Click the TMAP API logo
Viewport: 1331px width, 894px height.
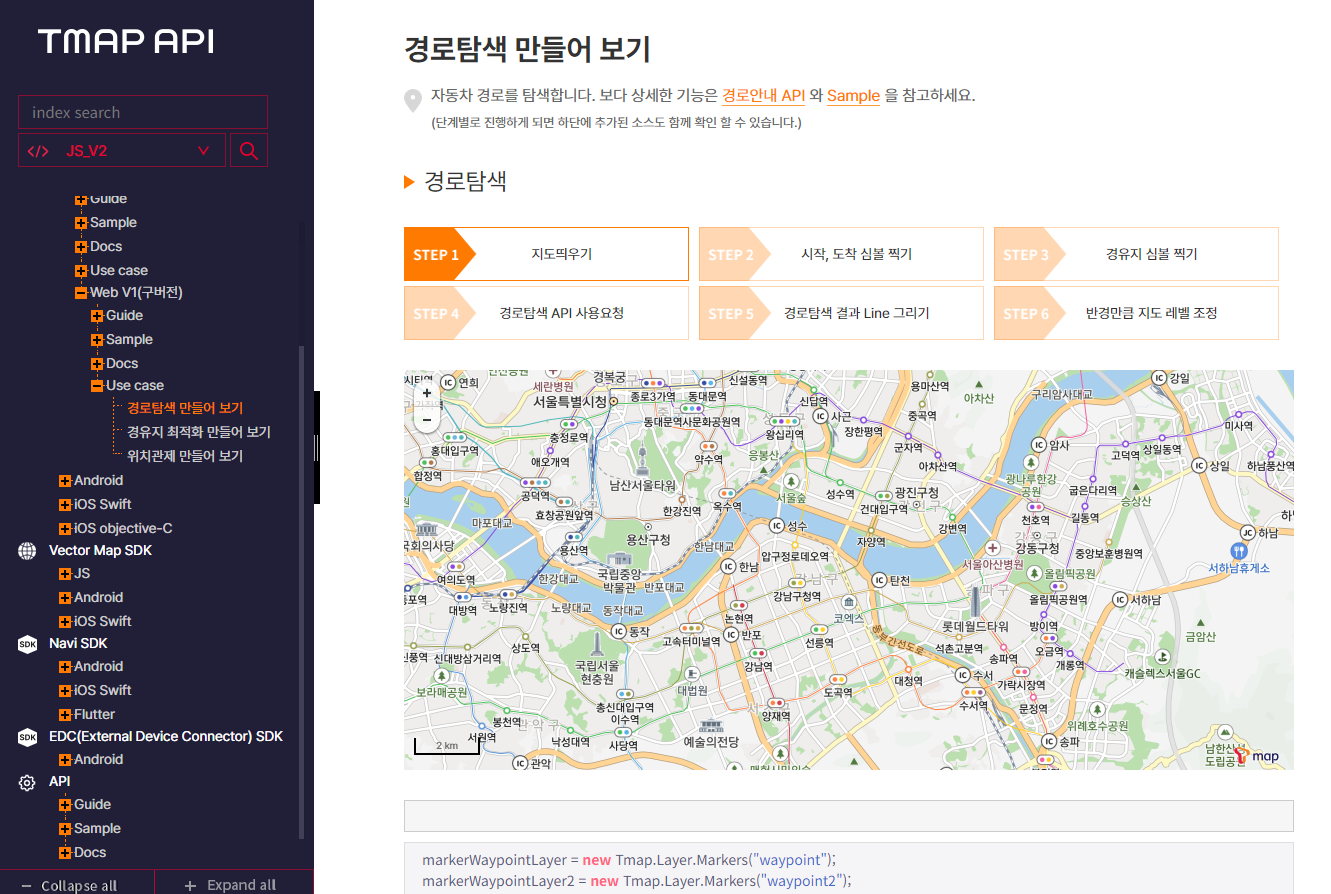coord(126,41)
